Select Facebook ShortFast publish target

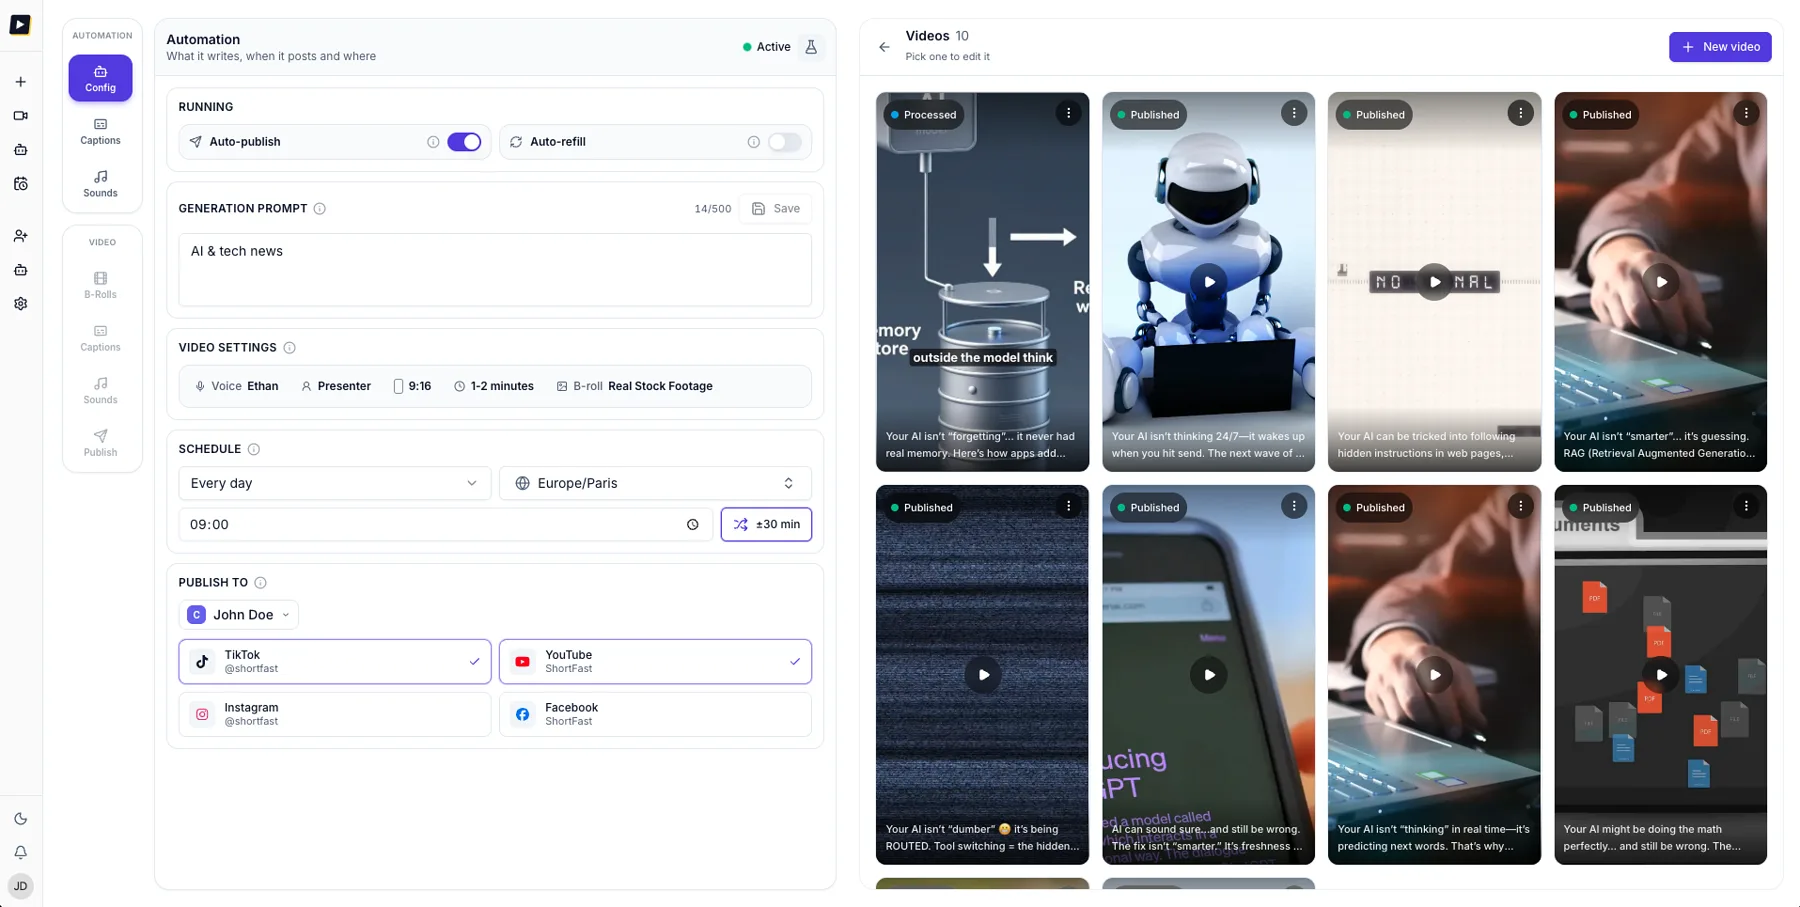coord(655,714)
